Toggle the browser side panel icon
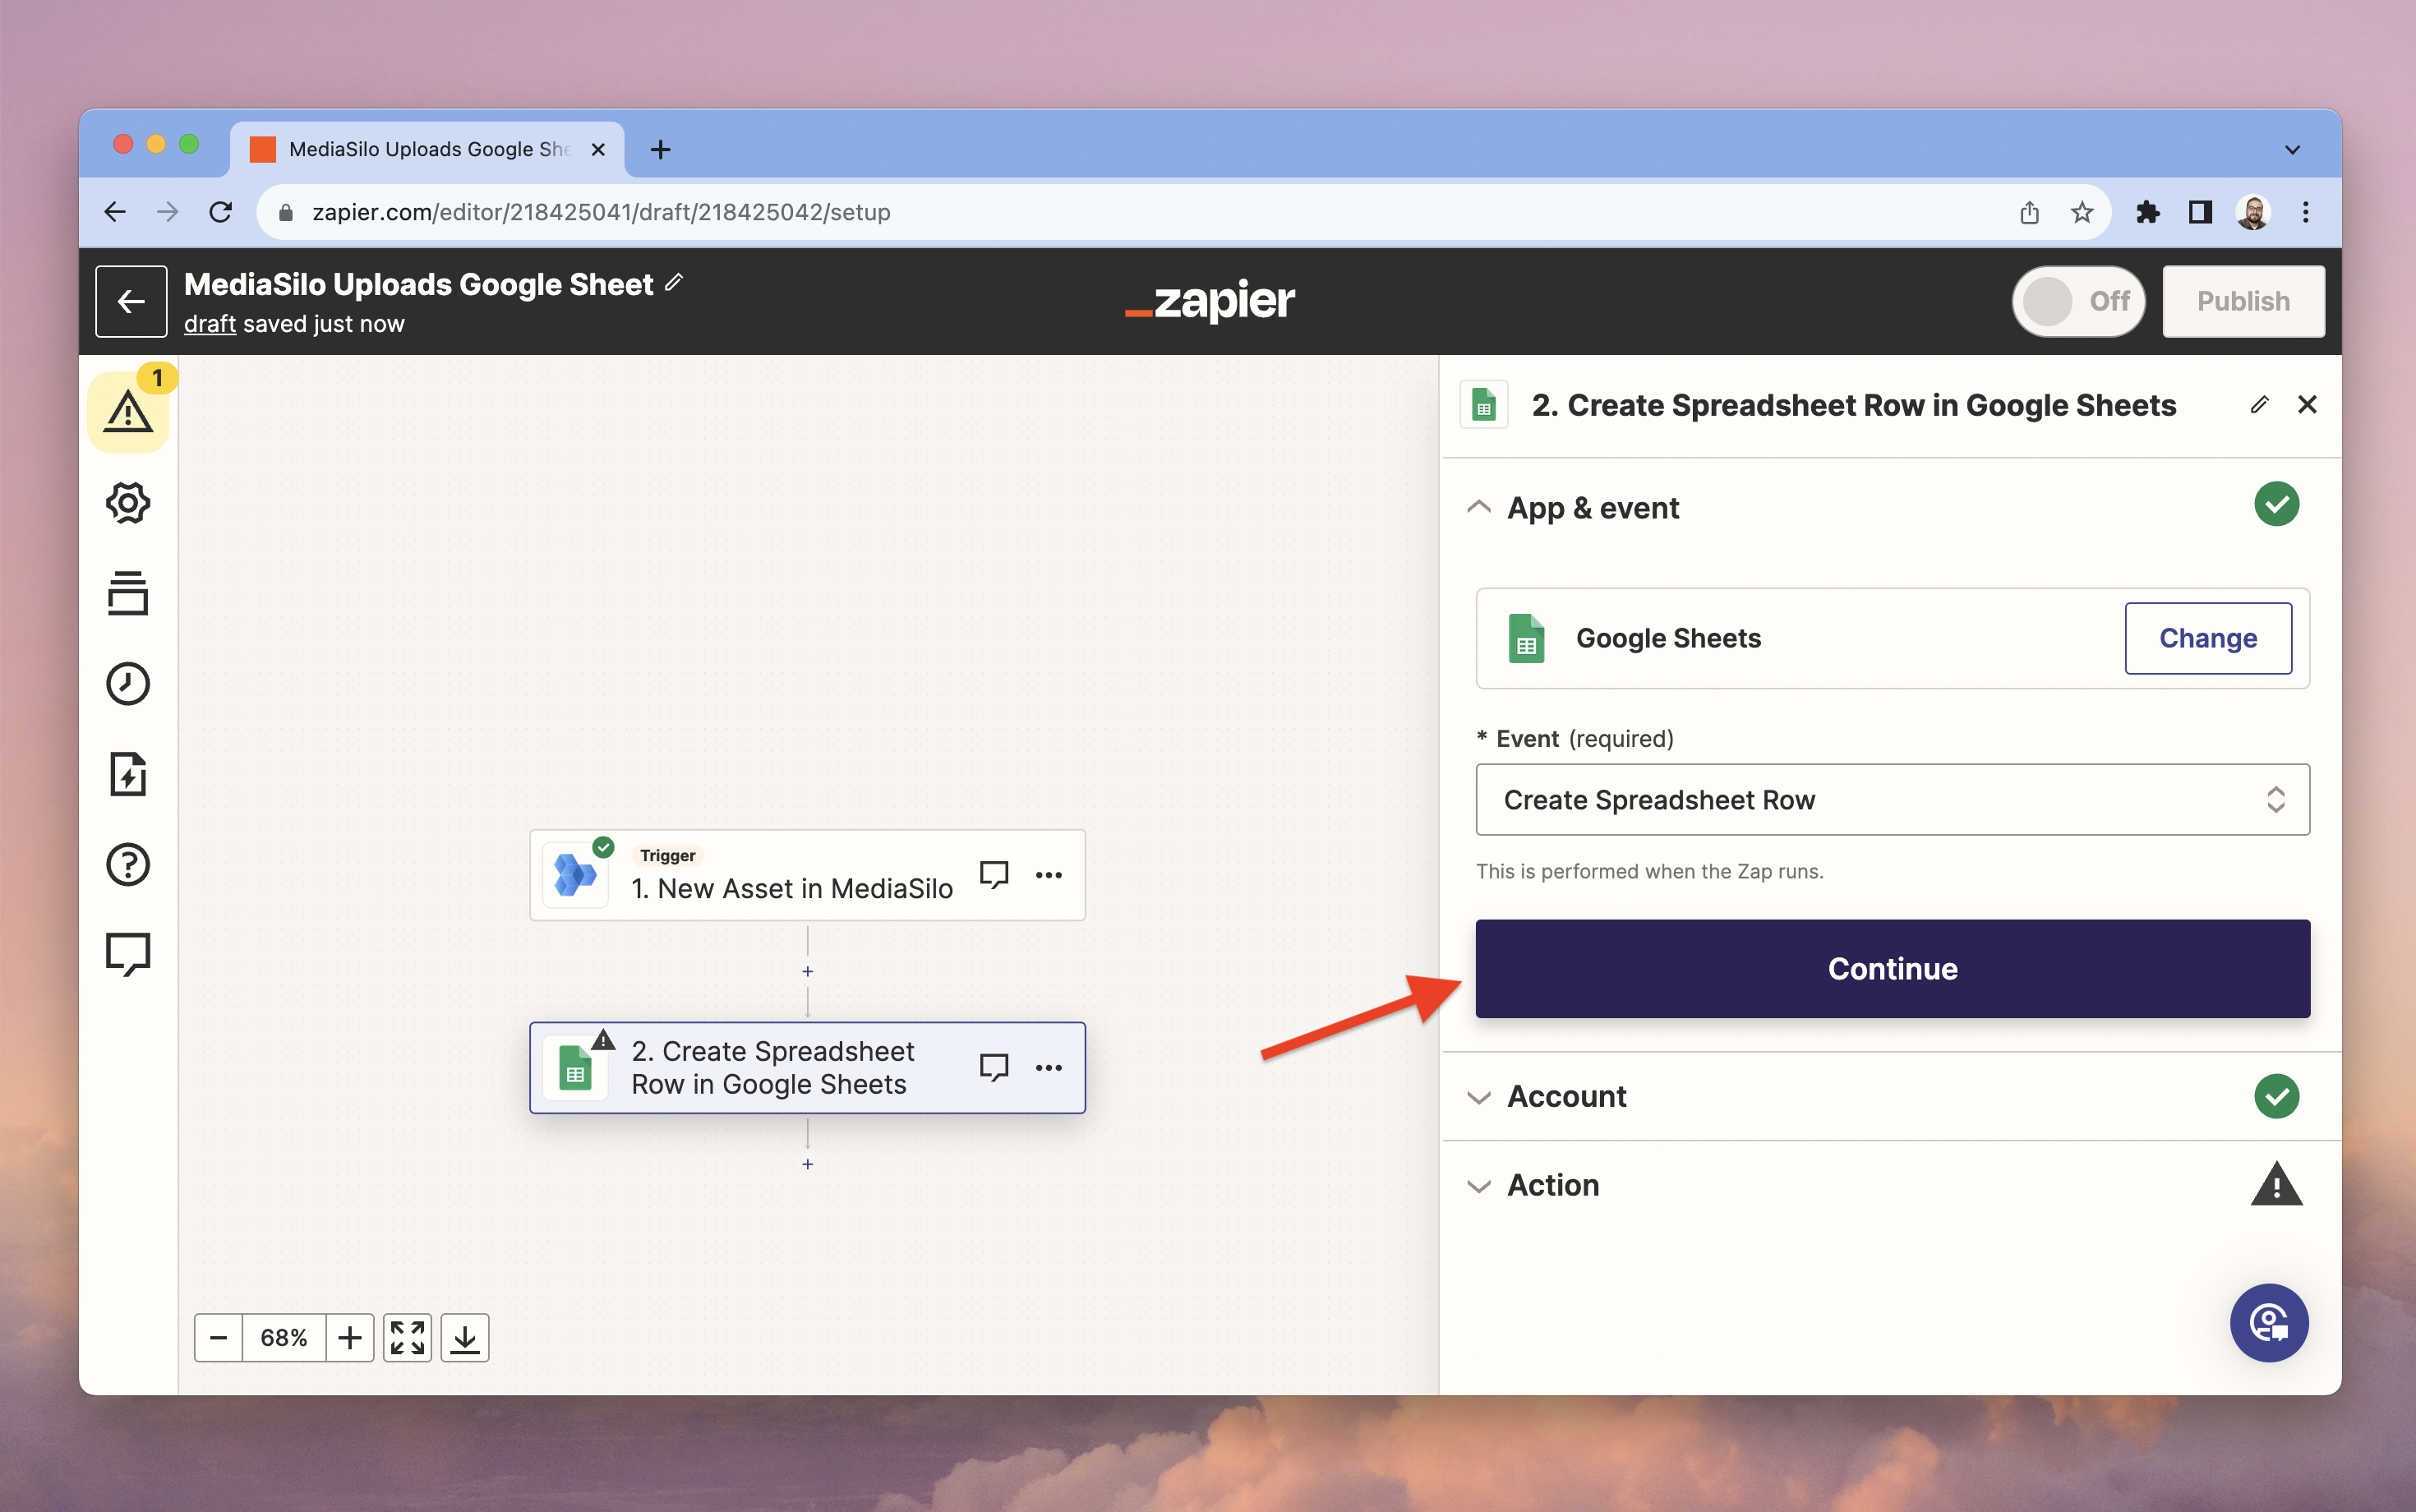Image resolution: width=2416 pixels, height=1512 pixels. 2200,212
